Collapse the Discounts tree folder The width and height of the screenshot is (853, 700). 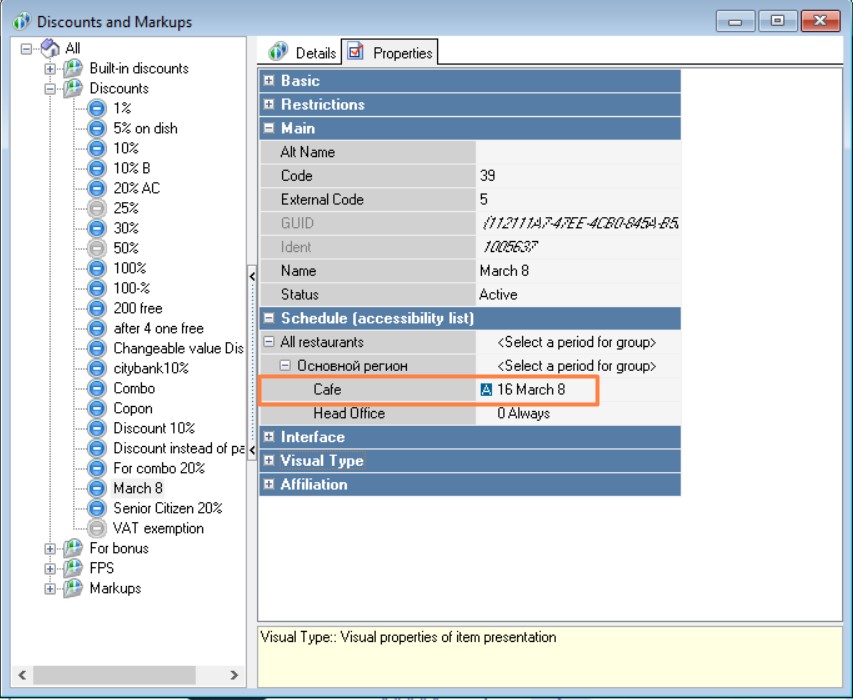[50, 88]
